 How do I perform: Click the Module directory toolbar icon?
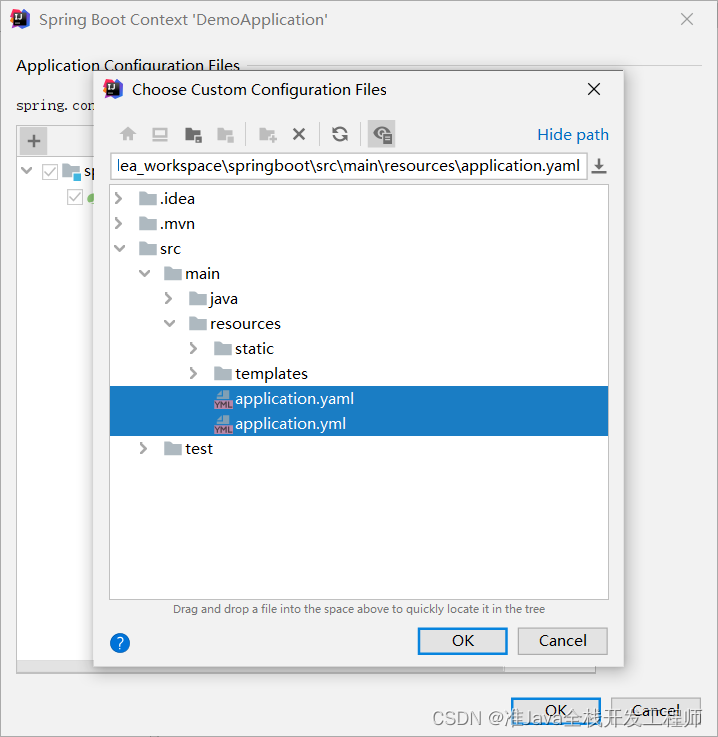(226, 134)
